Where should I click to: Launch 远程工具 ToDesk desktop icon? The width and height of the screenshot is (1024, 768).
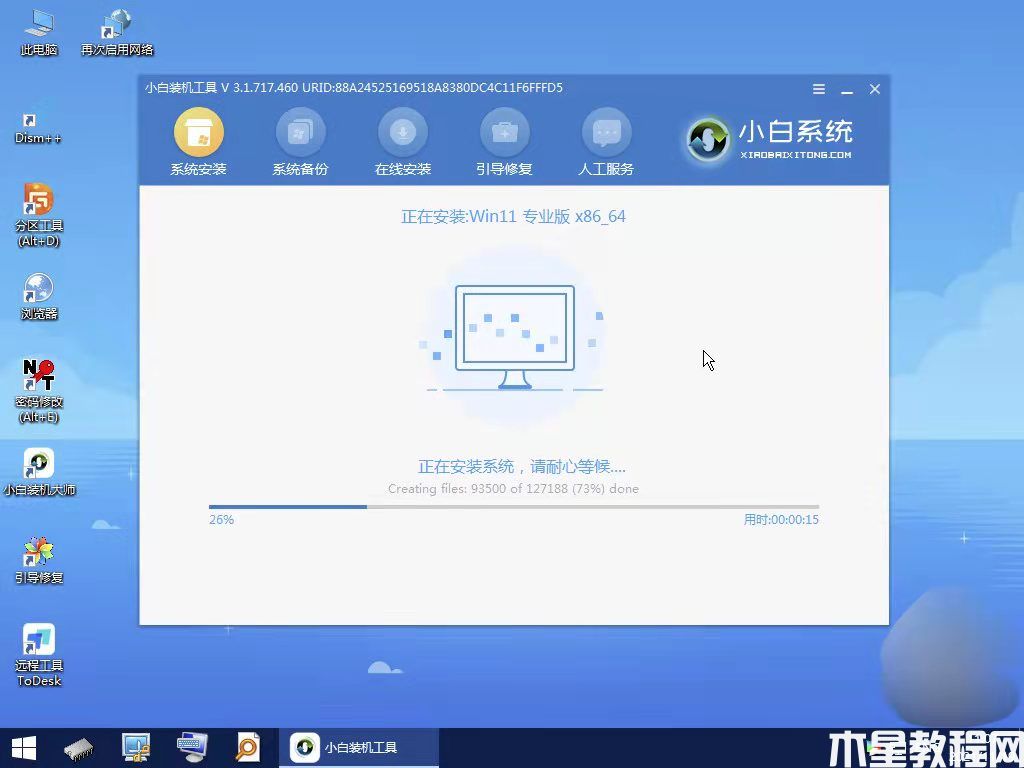pyautogui.click(x=39, y=655)
